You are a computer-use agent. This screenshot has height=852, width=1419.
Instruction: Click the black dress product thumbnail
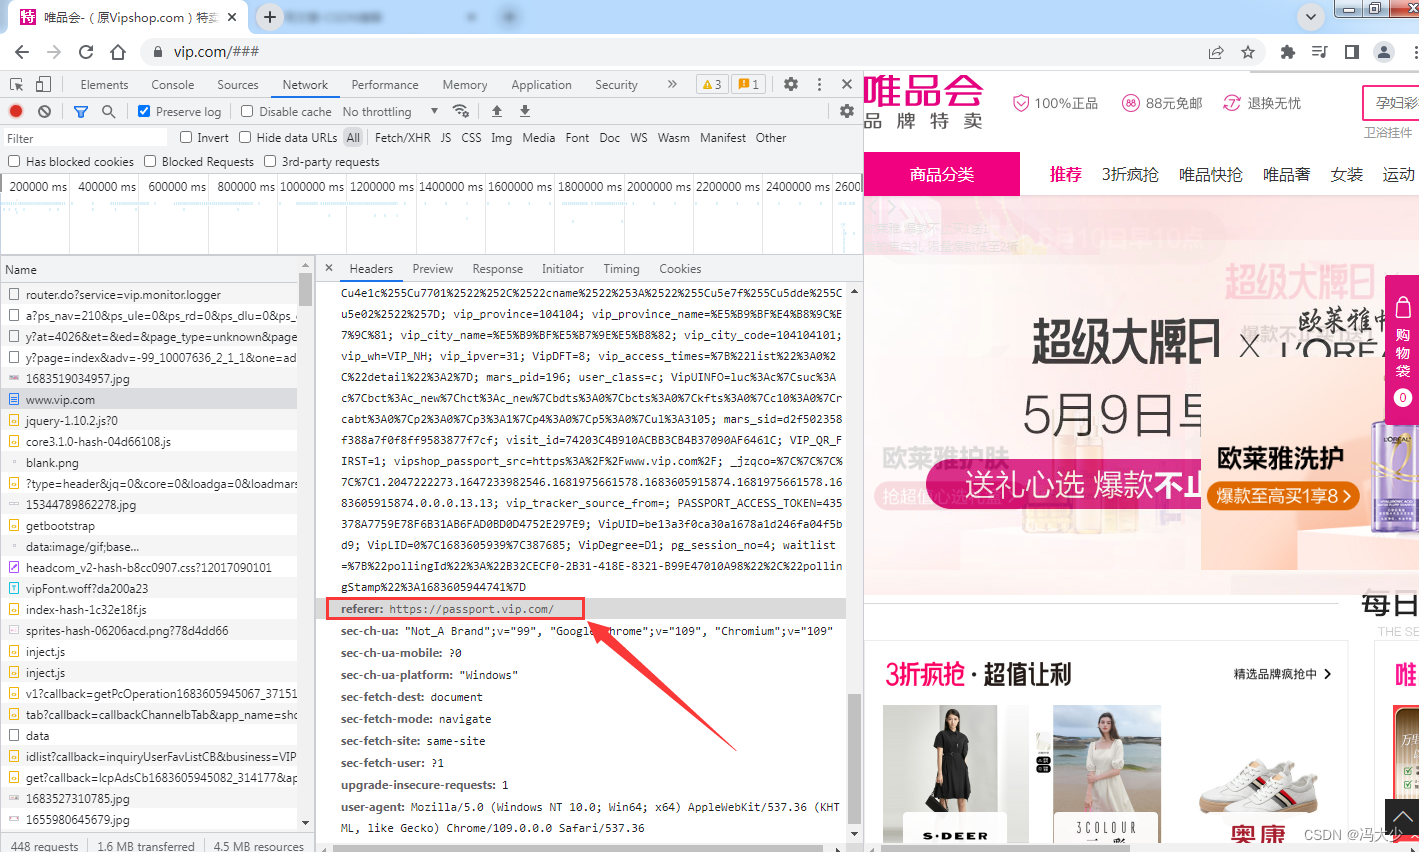[940, 774]
